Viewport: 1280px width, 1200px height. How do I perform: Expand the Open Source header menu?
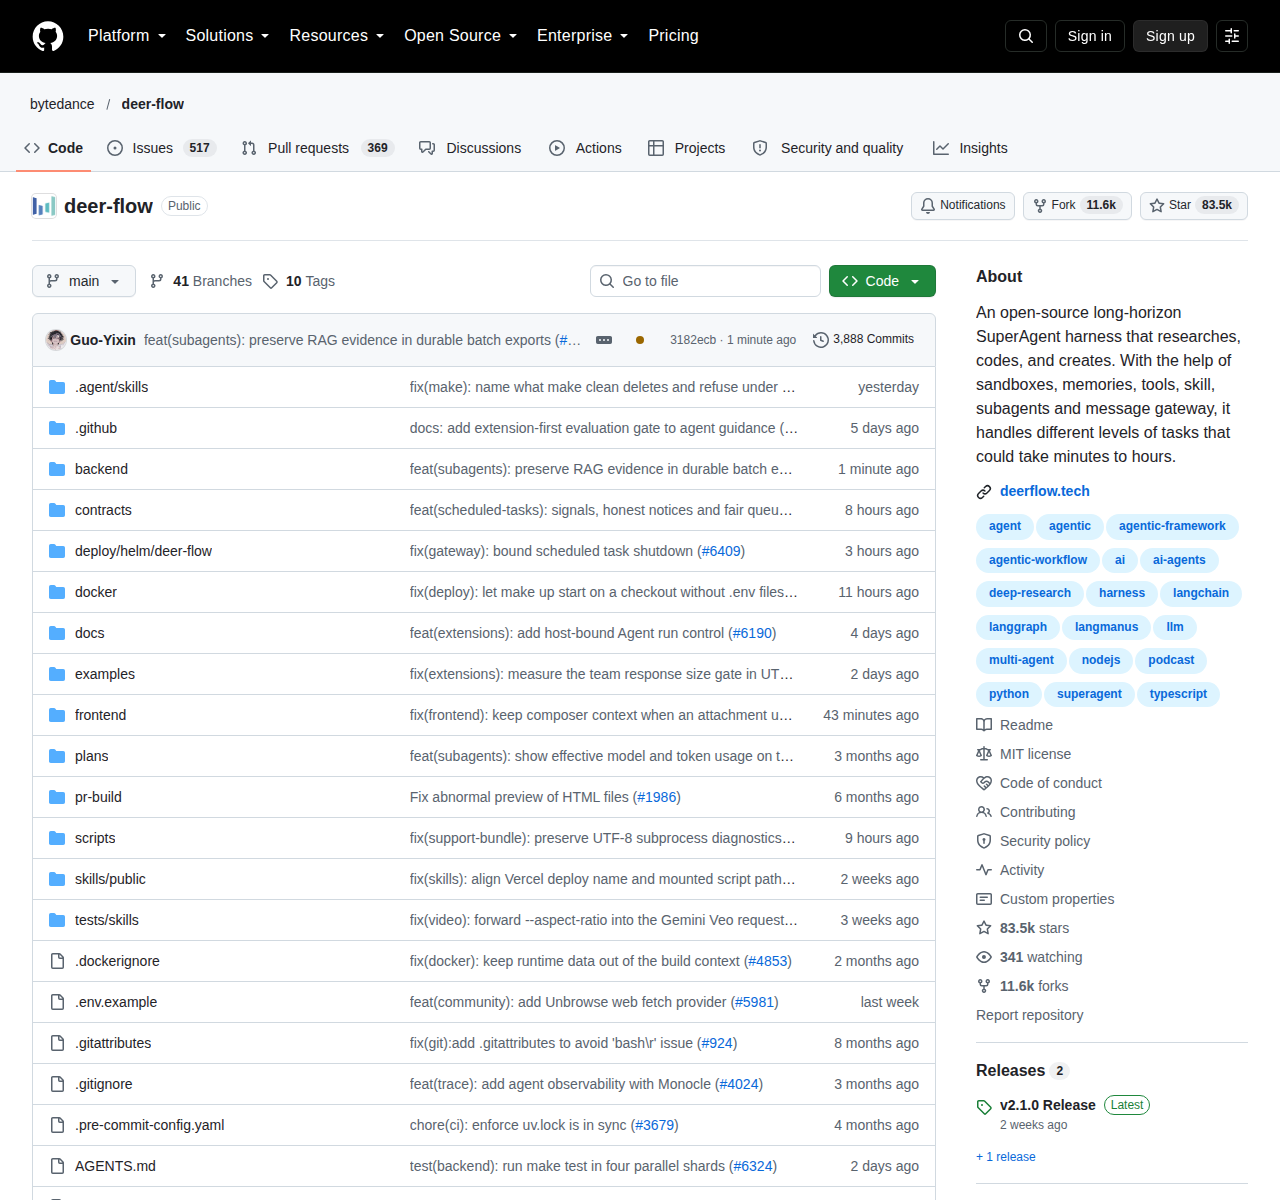461,36
